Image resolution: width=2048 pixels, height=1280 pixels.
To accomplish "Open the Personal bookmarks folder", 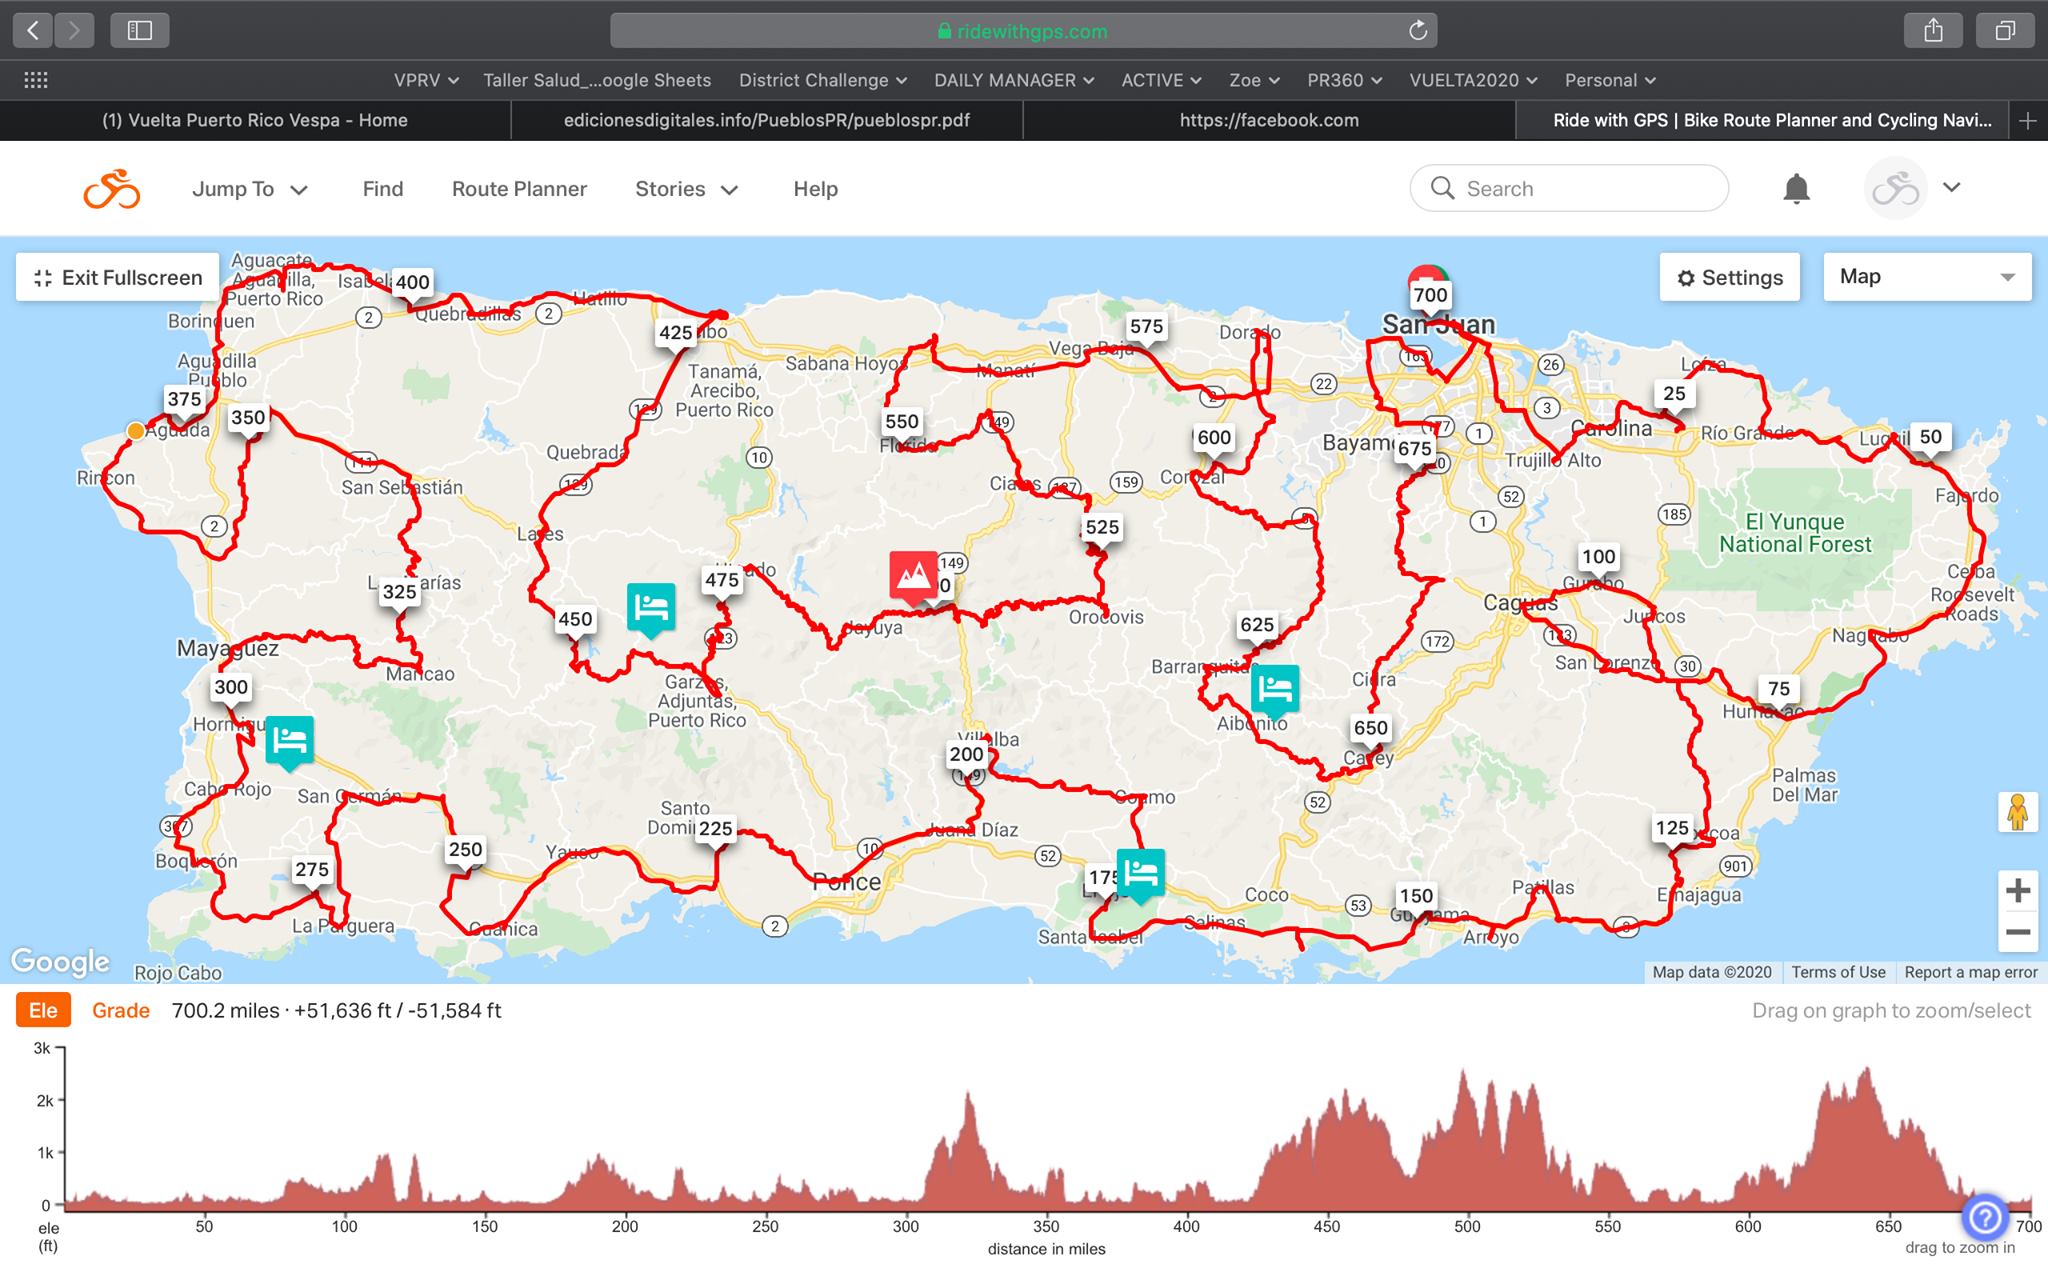I will point(1610,80).
